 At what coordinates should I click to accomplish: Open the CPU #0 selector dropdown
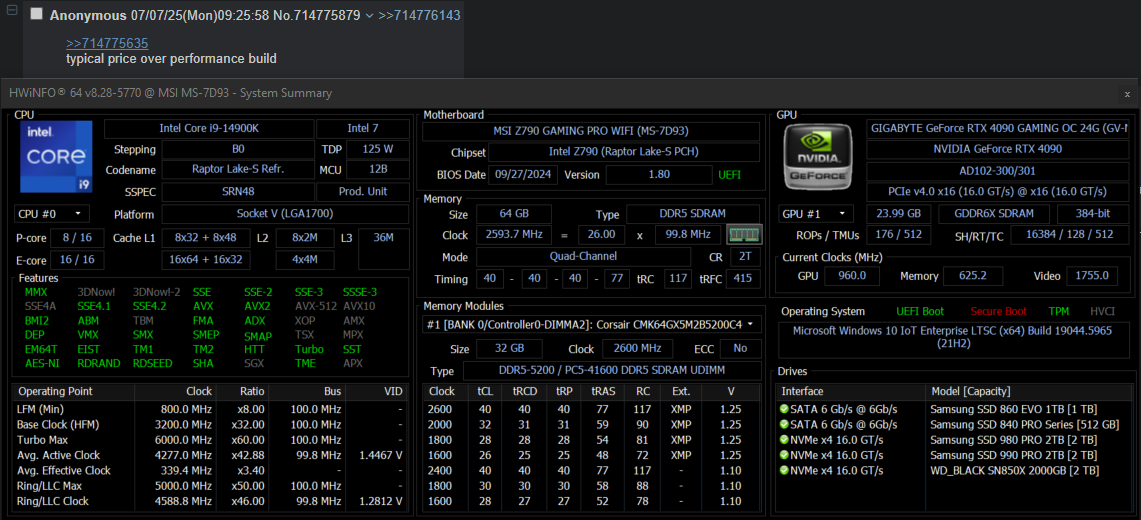[x=52, y=215]
